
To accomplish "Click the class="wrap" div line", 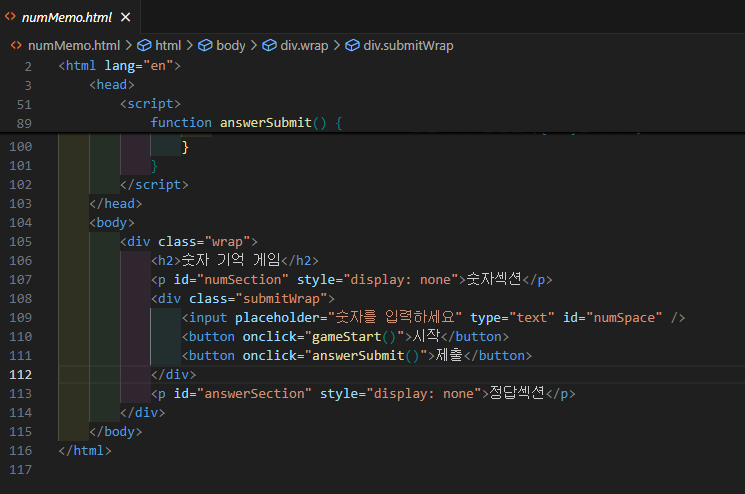I will coord(189,242).
